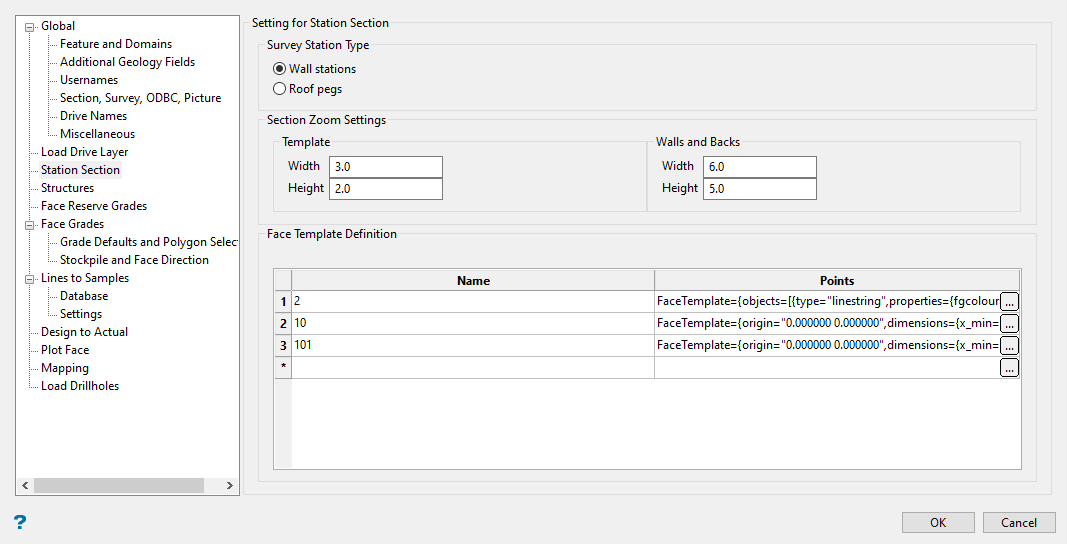The width and height of the screenshot is (1067, 544).
Task: Select the Load Drillholes tree item
Action: click(79, 386)
